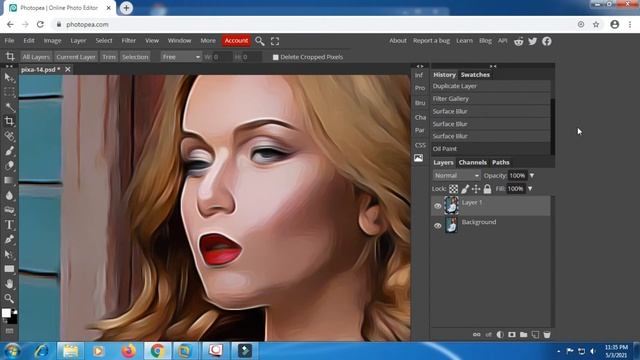Click the link layers icon
The image size is (640, 360).
click(476, 335)
